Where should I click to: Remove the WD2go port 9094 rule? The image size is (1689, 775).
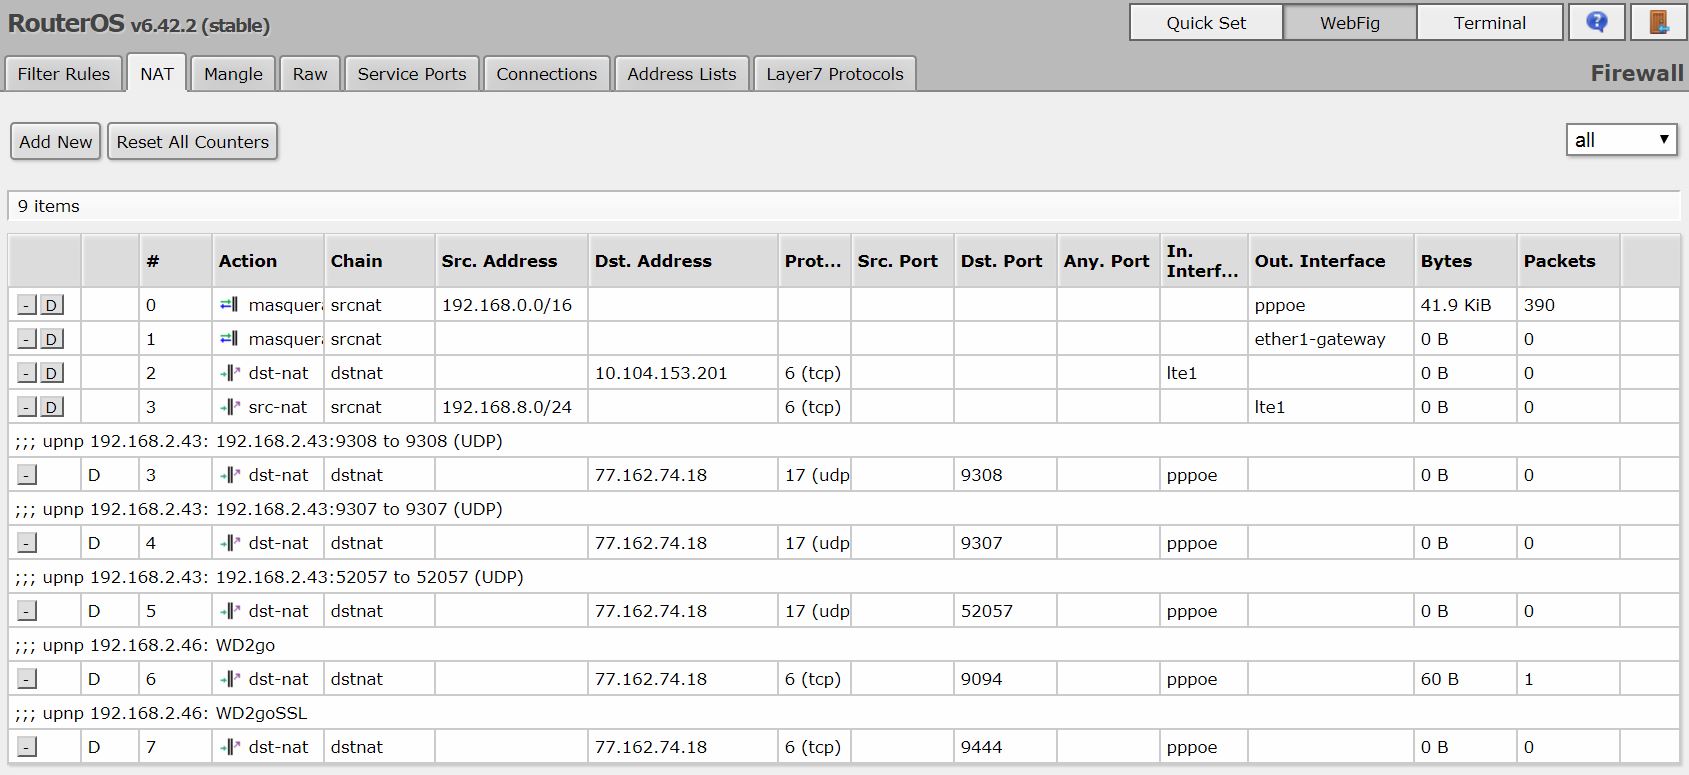(27, 680)
